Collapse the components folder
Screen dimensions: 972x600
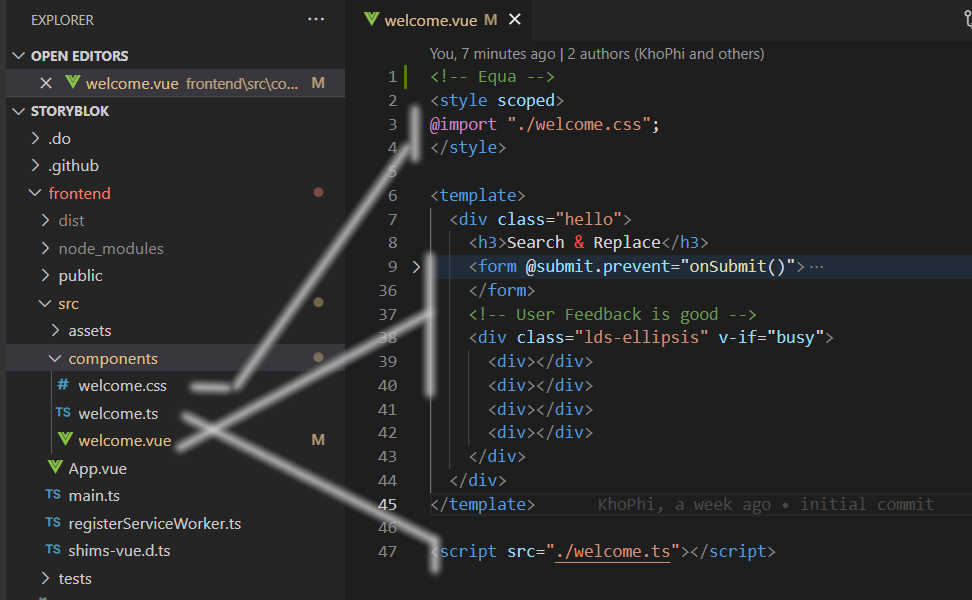click(54, 358)
